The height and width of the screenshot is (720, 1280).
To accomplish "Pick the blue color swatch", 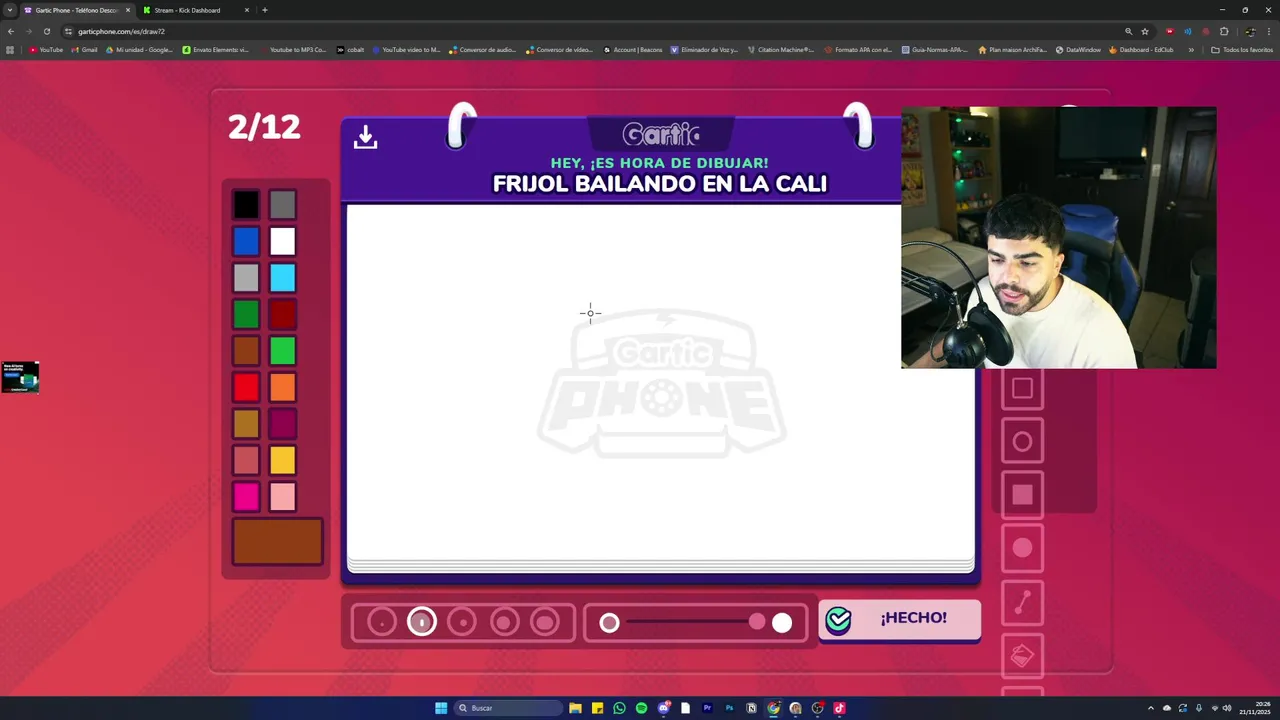I will [246, 241].
